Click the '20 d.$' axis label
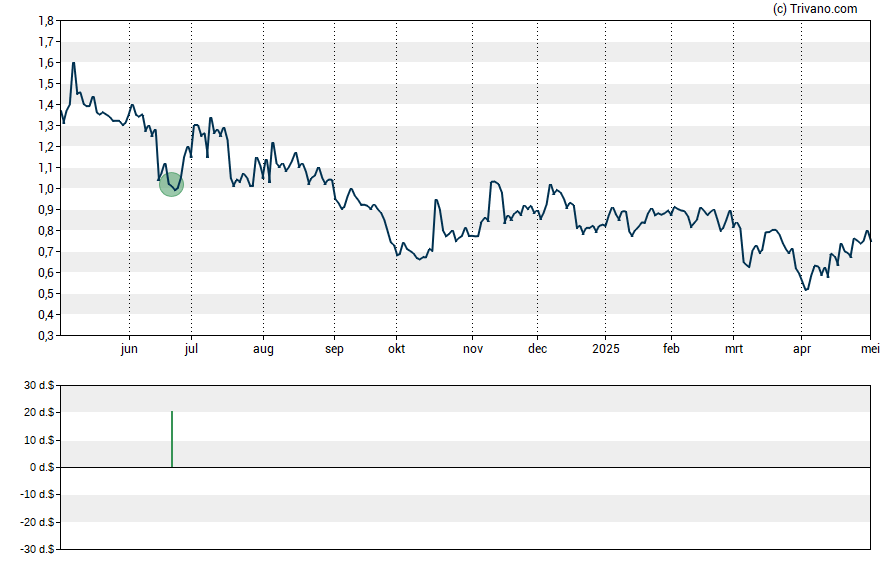The width and height of the screenshot is (888, 565). click(x=39, y=413)
